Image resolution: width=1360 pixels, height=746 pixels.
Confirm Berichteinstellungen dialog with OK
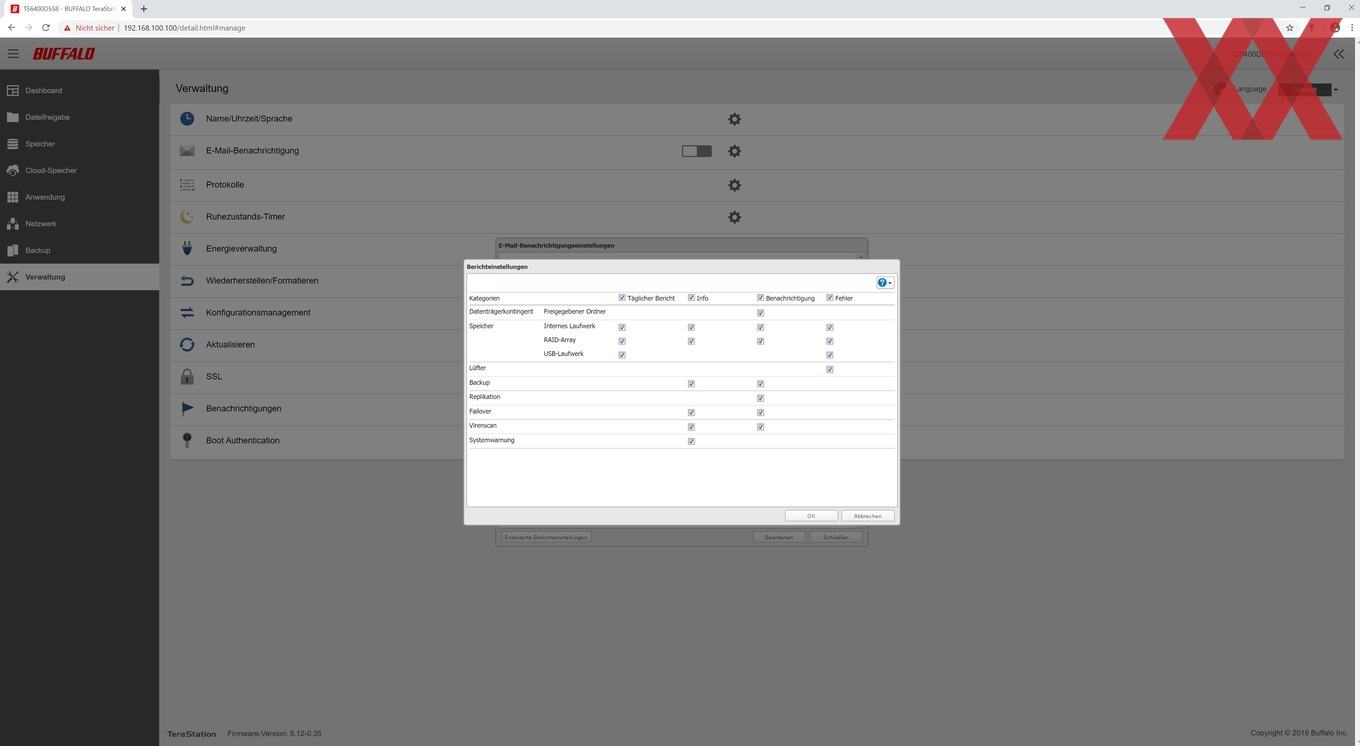(811, 516)
